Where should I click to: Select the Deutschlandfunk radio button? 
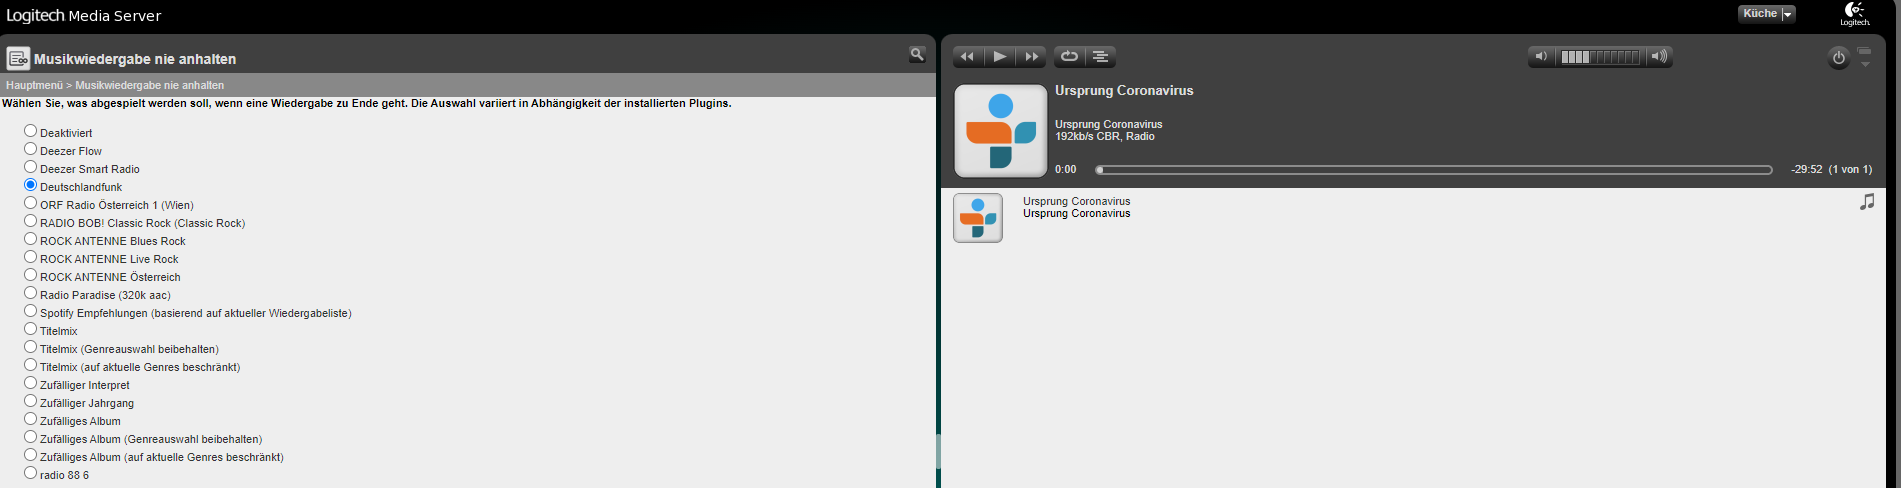(x=31, y=185)
